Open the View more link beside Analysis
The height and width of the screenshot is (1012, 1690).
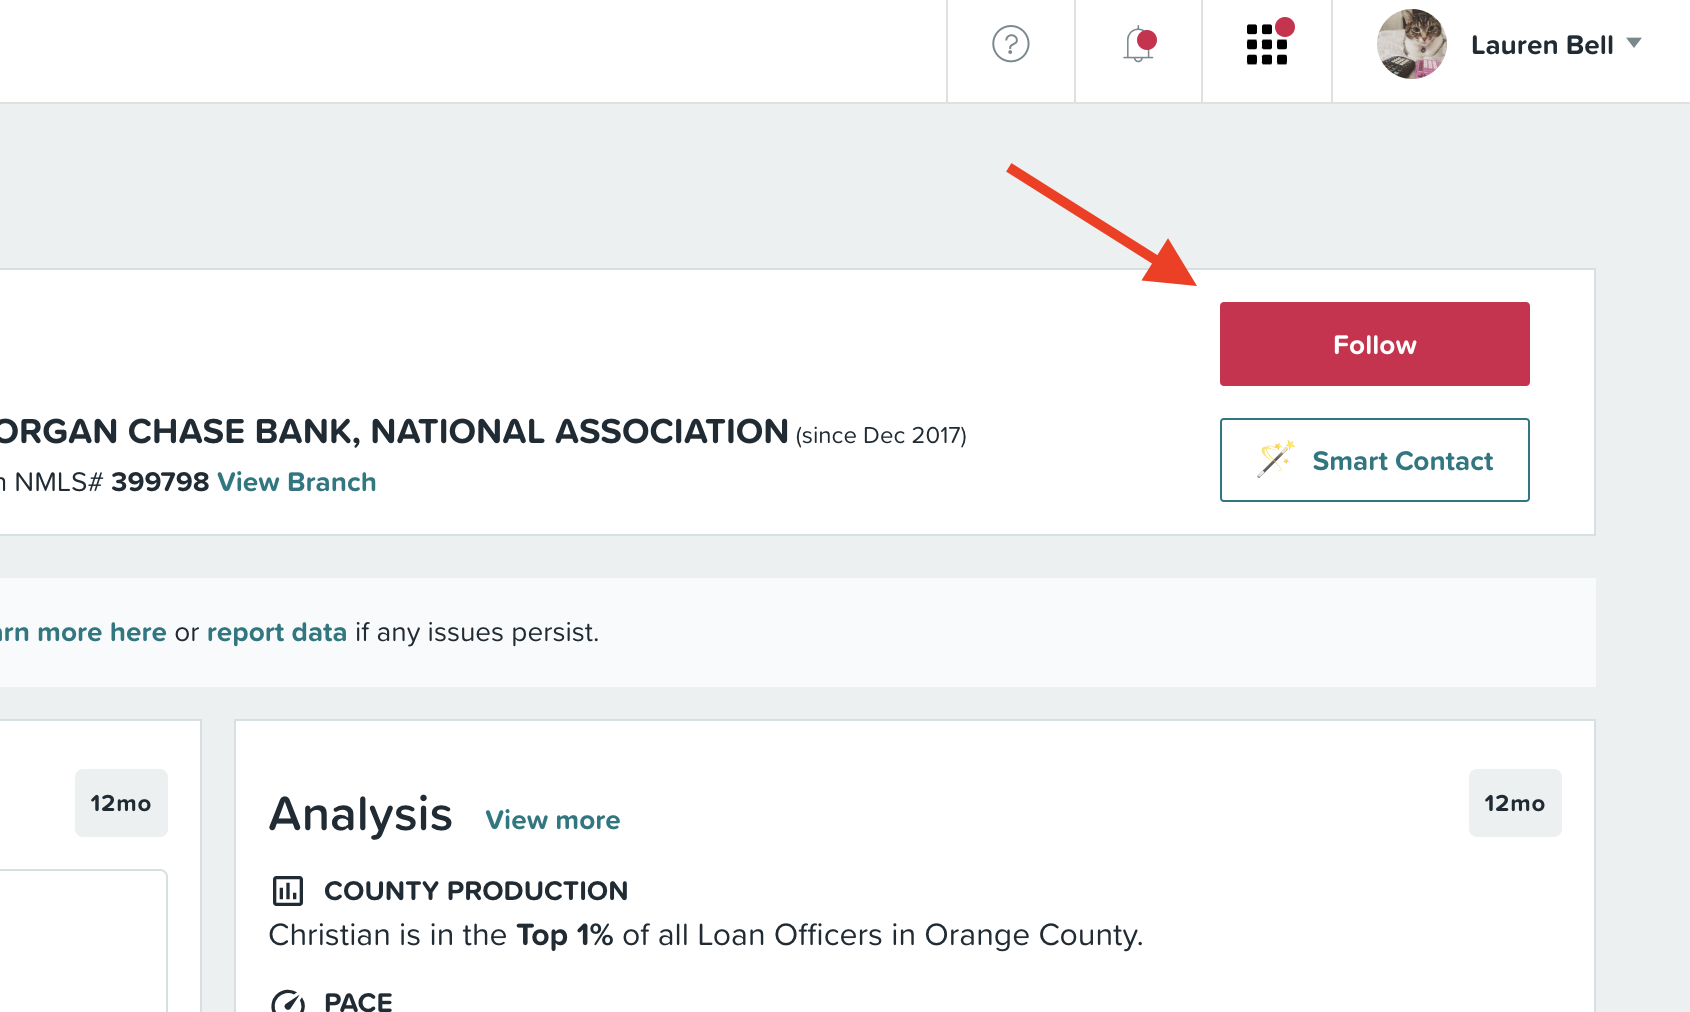(553, 820)
